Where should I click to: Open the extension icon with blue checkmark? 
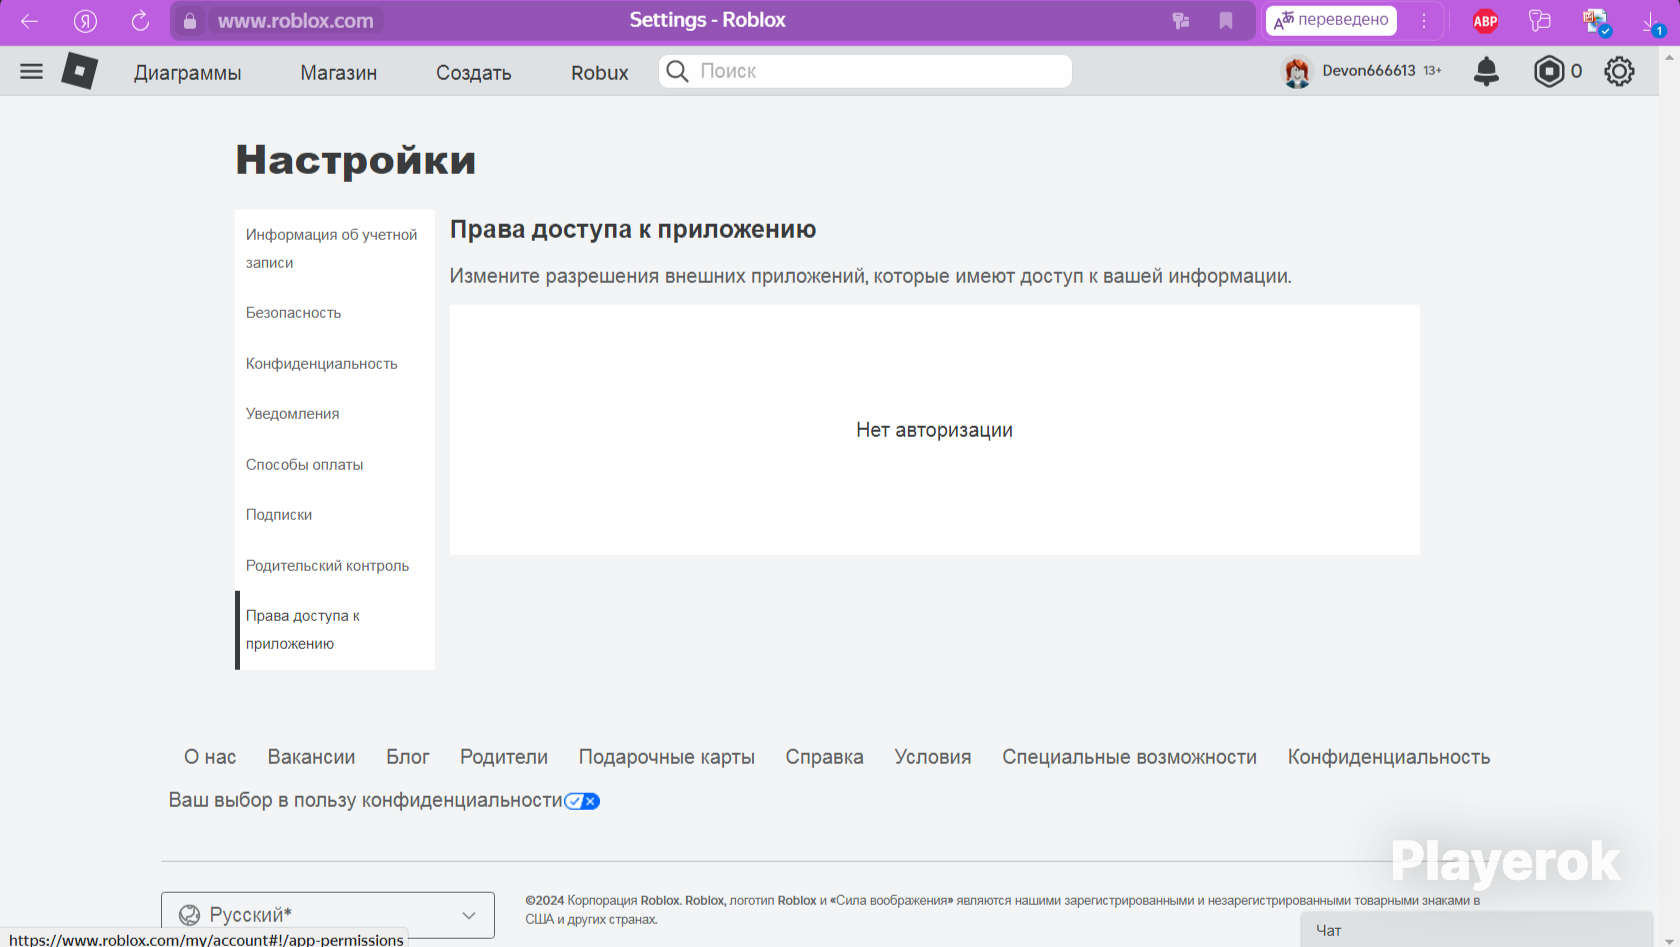[x=1596, y=21]
